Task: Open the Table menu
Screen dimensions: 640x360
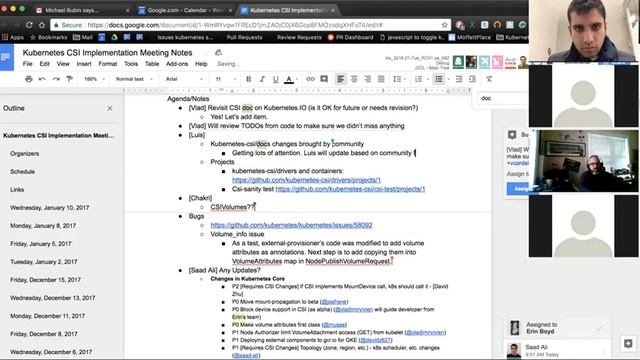Action: click(152, 64)
